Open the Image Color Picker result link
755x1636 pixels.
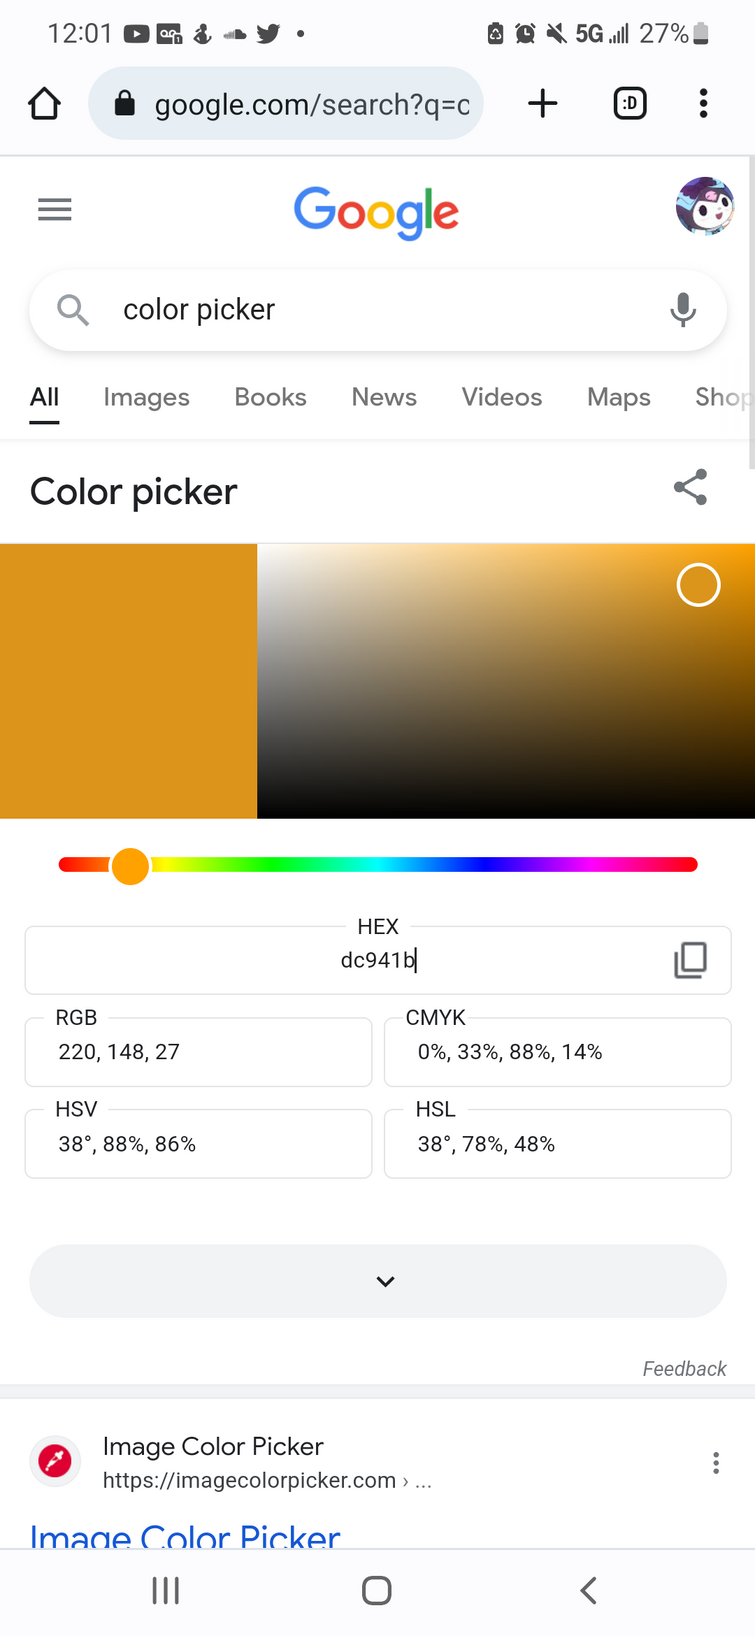click(185, 1535)
